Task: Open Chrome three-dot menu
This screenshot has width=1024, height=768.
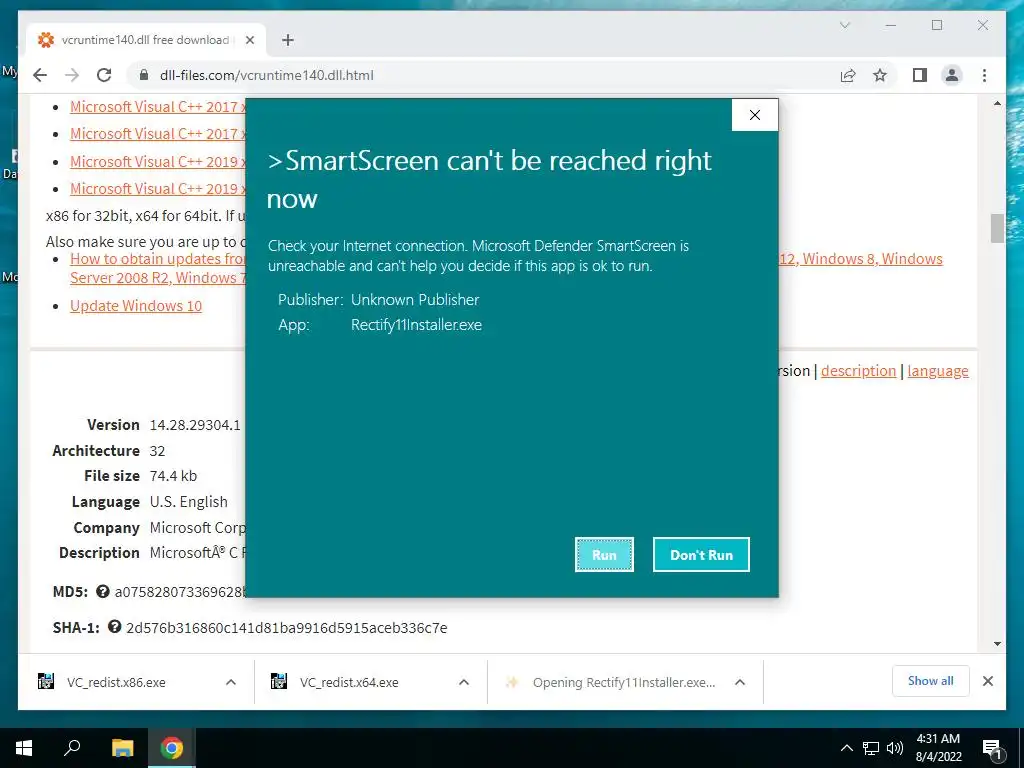Action: pyautogui.click(x=984, y=75)
